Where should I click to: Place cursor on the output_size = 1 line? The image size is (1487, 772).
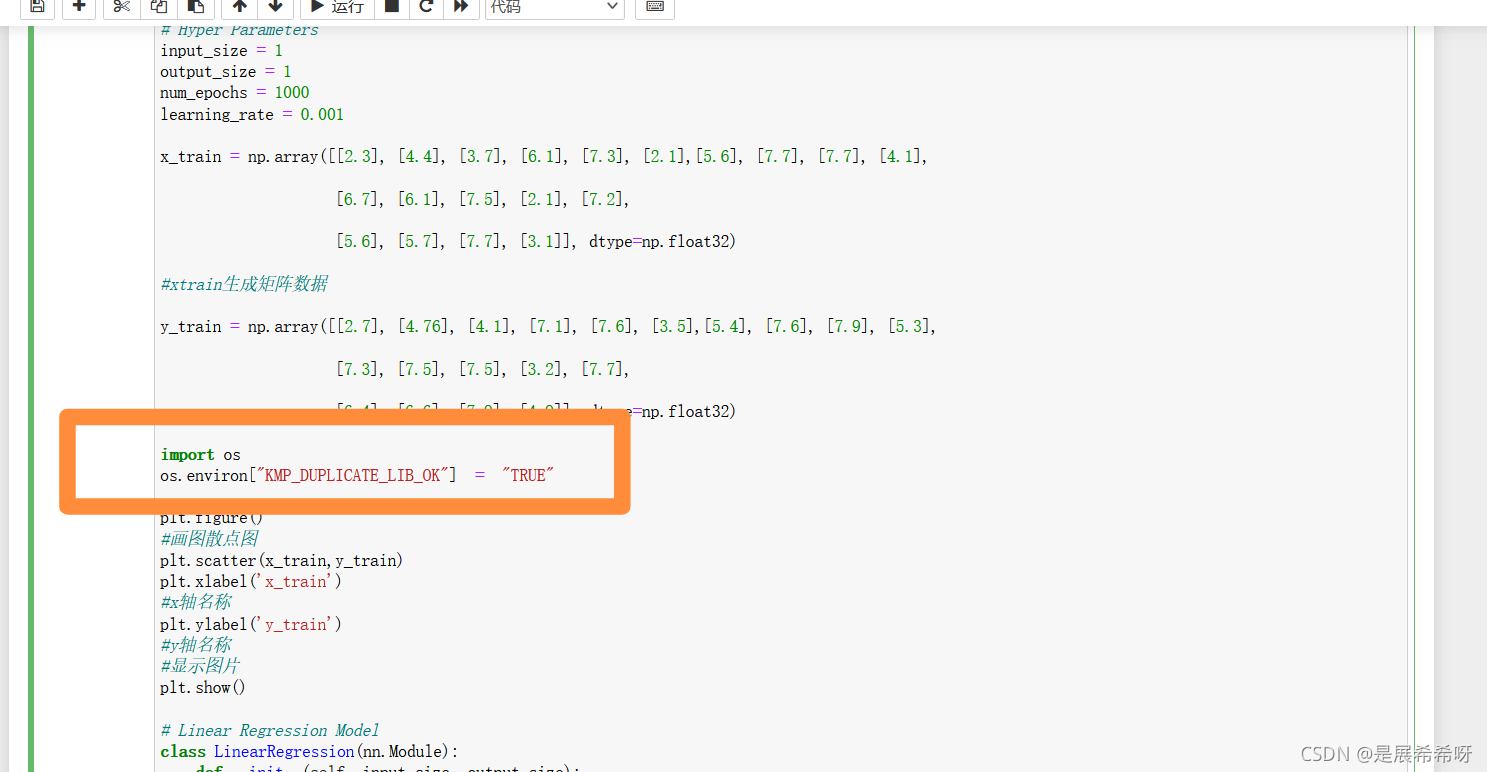coord(226,72)
